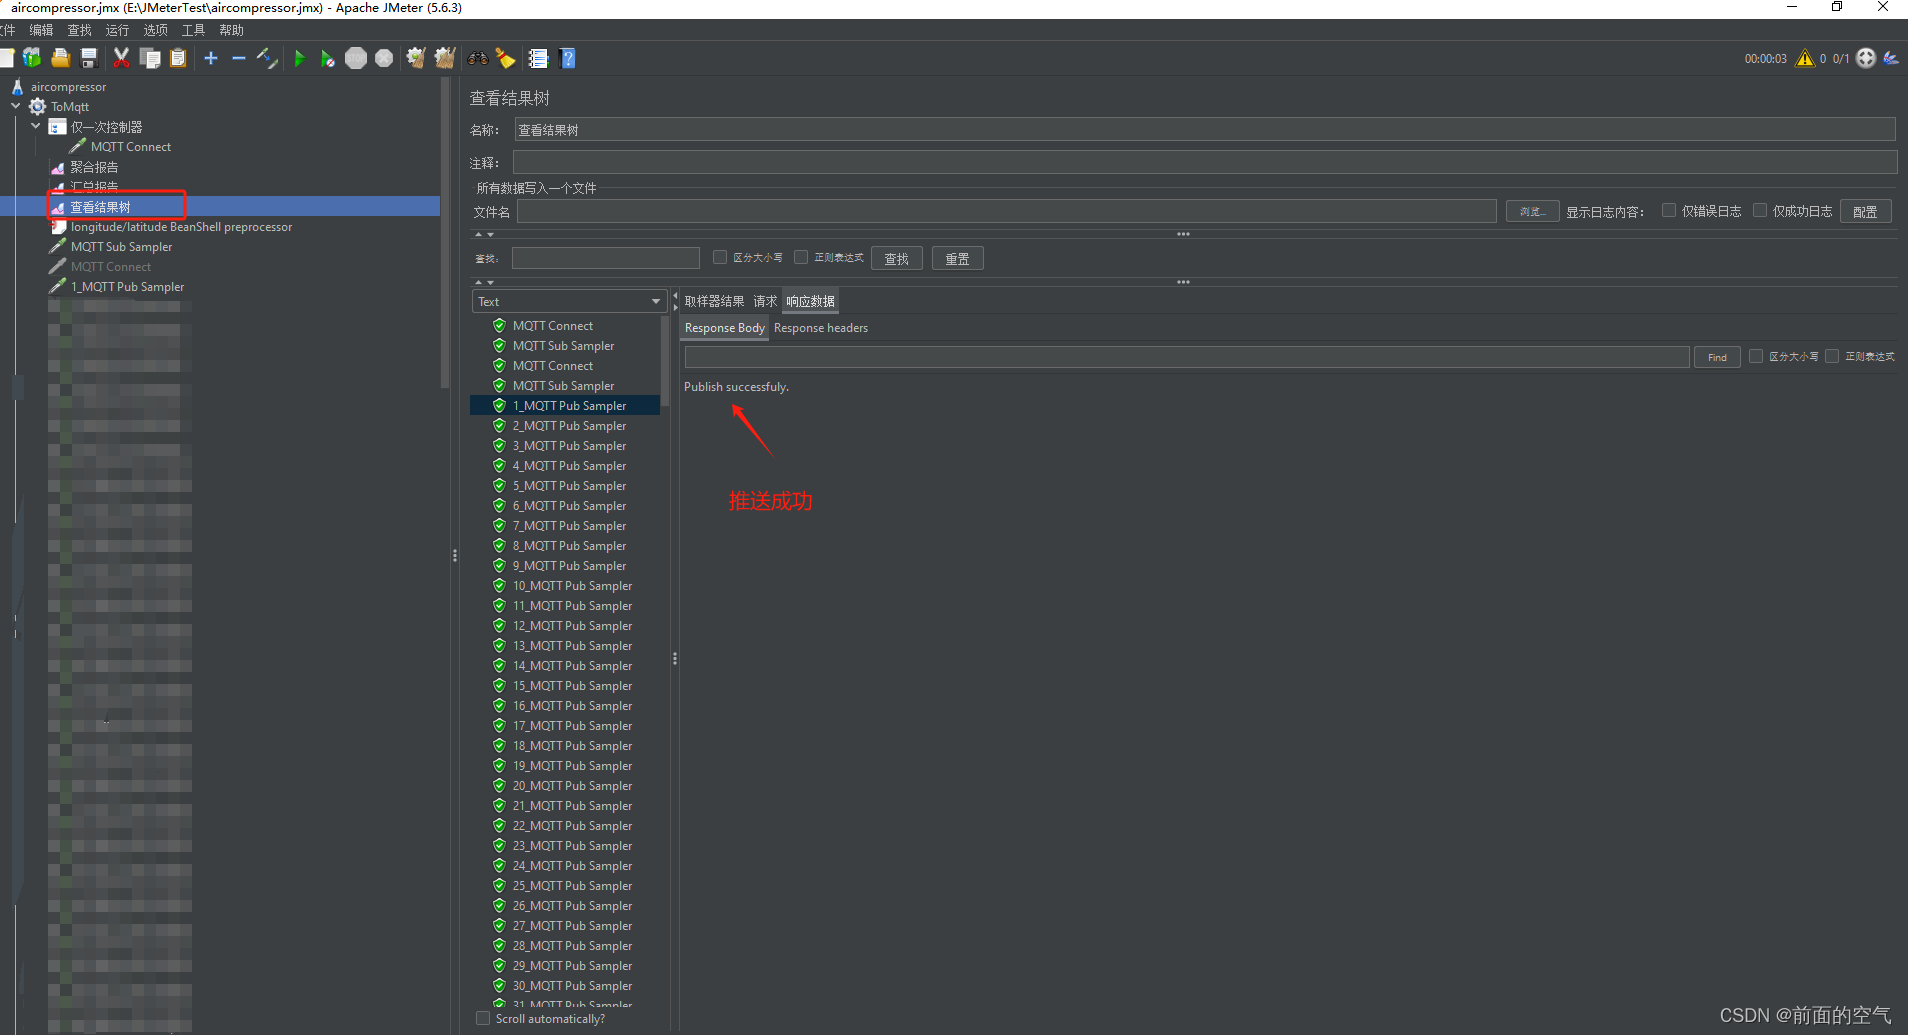The width and height of the screenshot is (1908, 1035).
Task: Start the test with green play icon
Action: 299,58
